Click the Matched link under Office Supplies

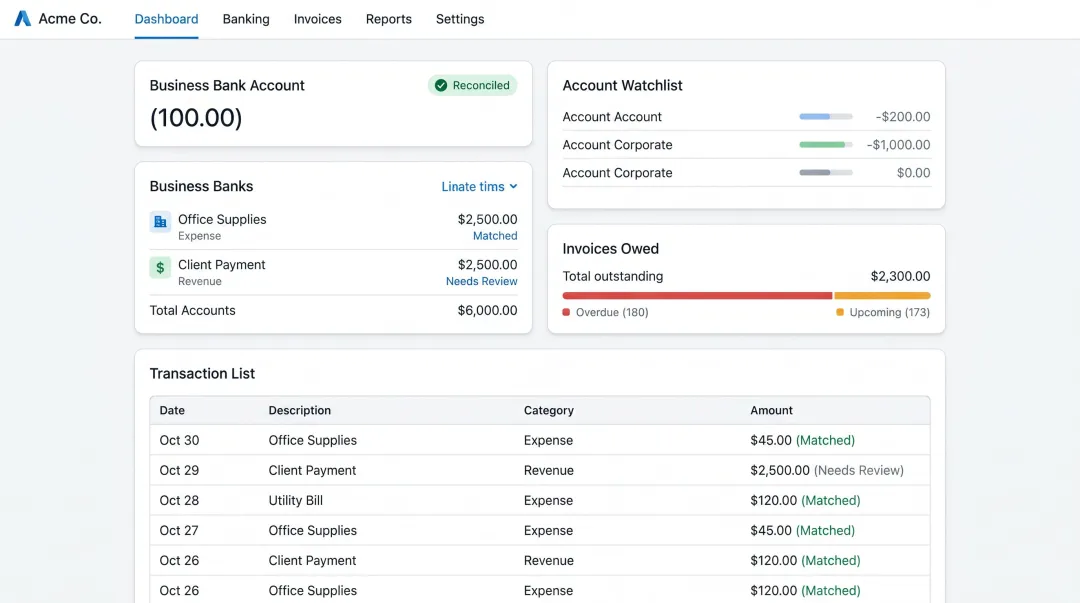tap(495, 236)
